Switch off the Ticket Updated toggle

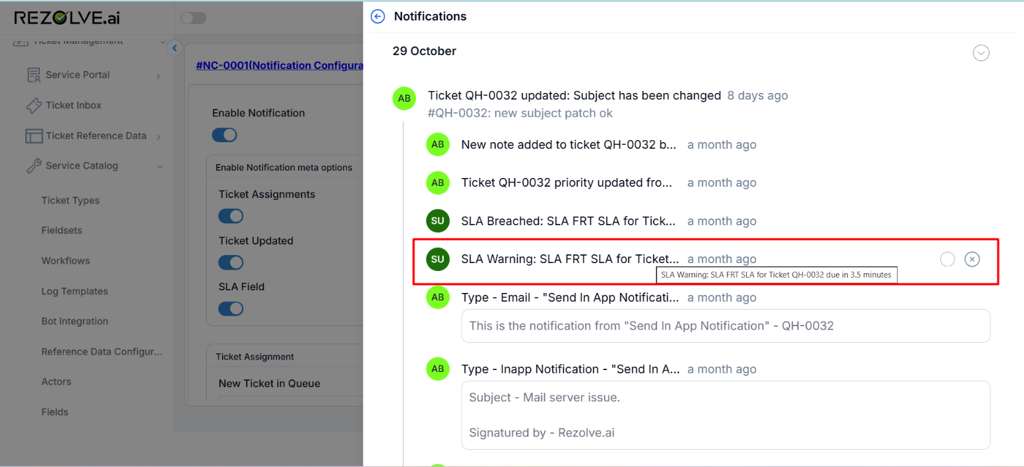[x=231, y=263]
